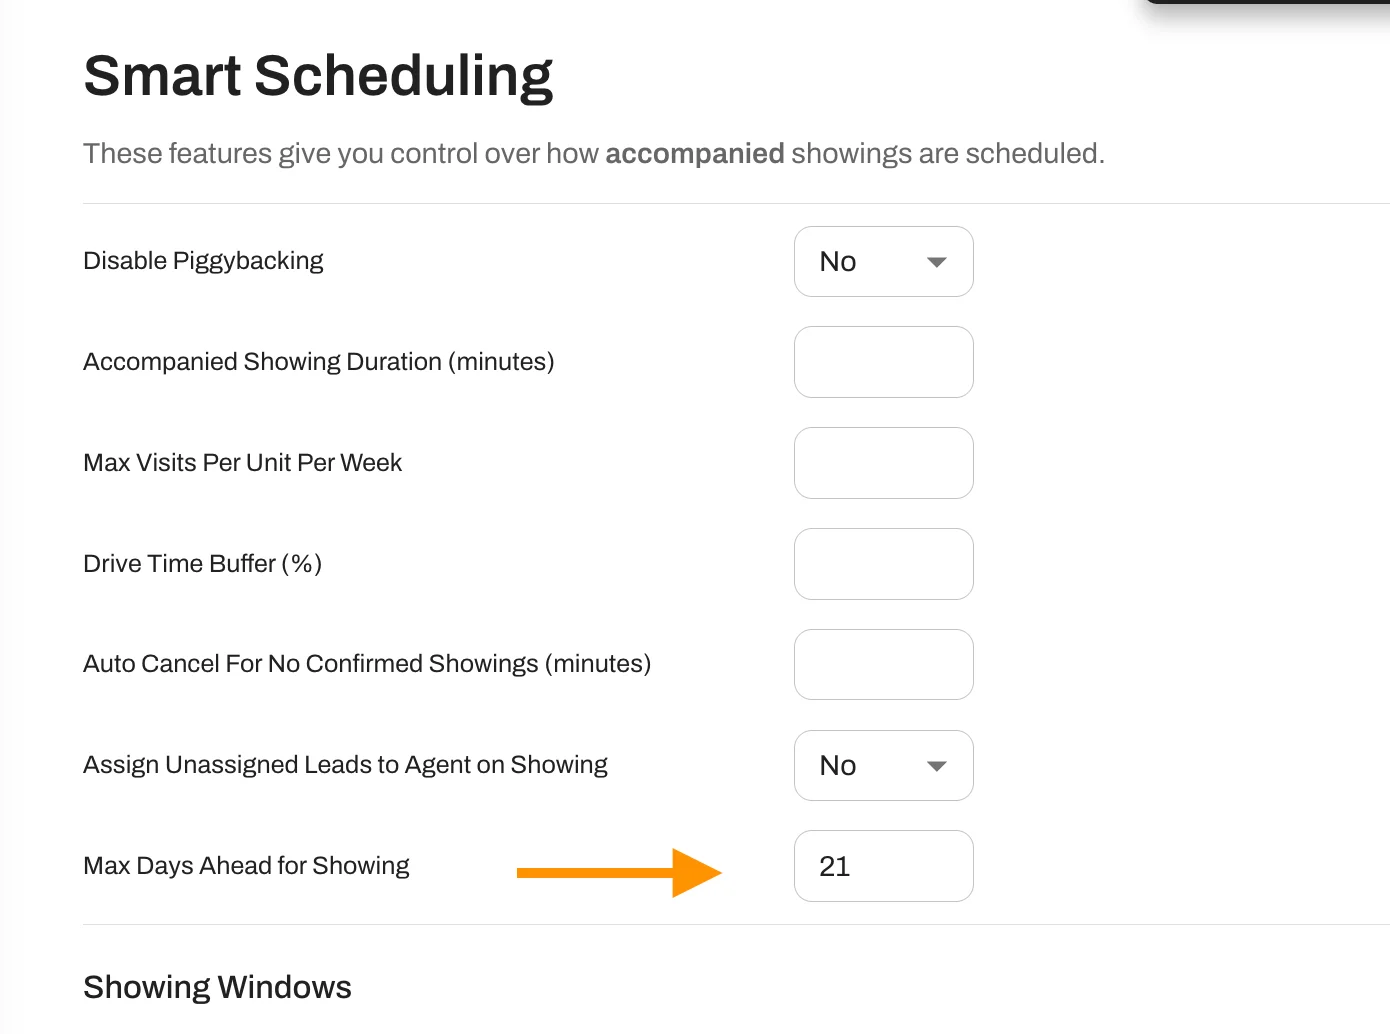Click the Showing Windows section heading

tap(217, 987)
